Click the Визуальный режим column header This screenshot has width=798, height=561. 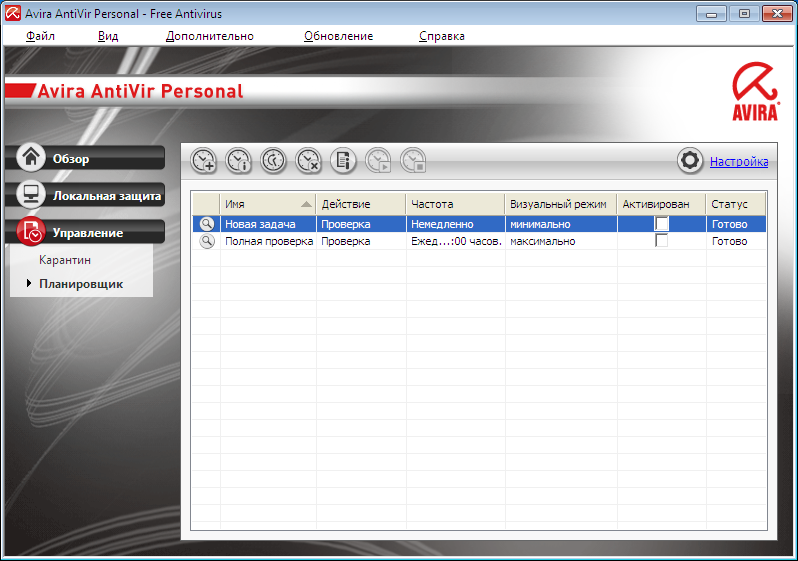tap(561, 204)
